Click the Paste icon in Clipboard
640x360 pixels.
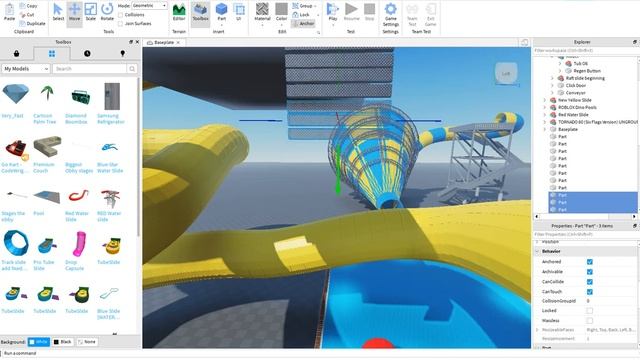point(9,11)
